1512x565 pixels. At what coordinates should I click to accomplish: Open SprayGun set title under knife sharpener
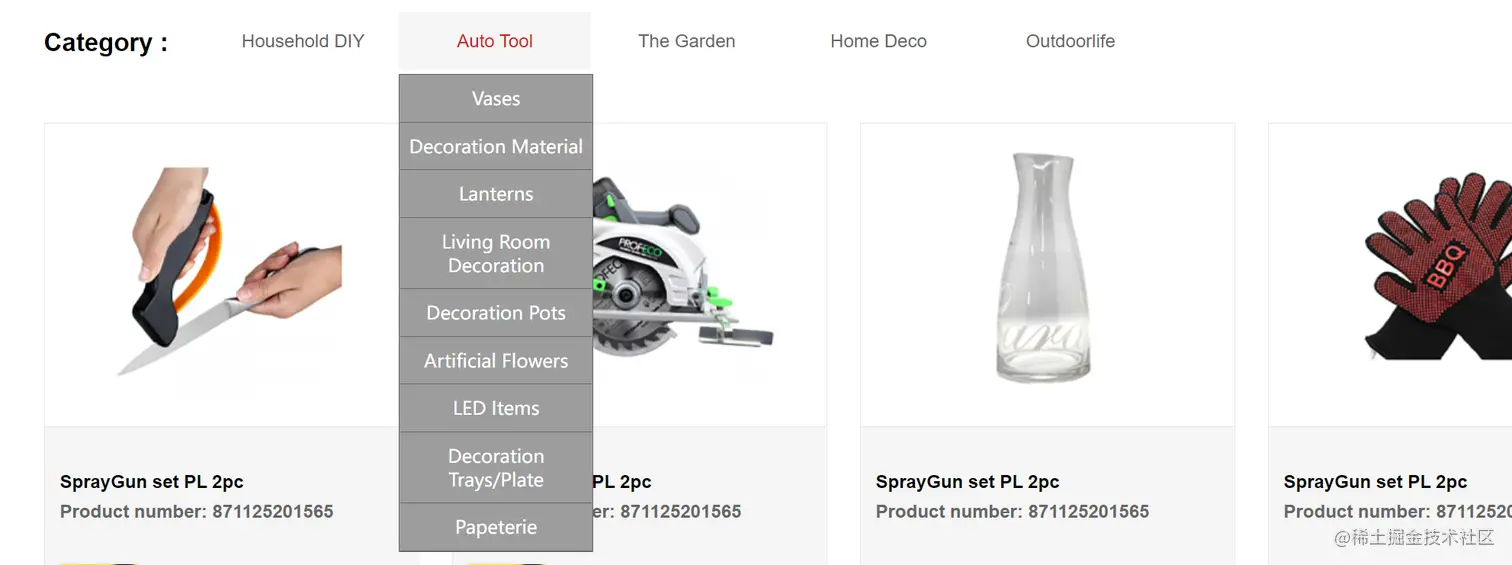point(152,482)
